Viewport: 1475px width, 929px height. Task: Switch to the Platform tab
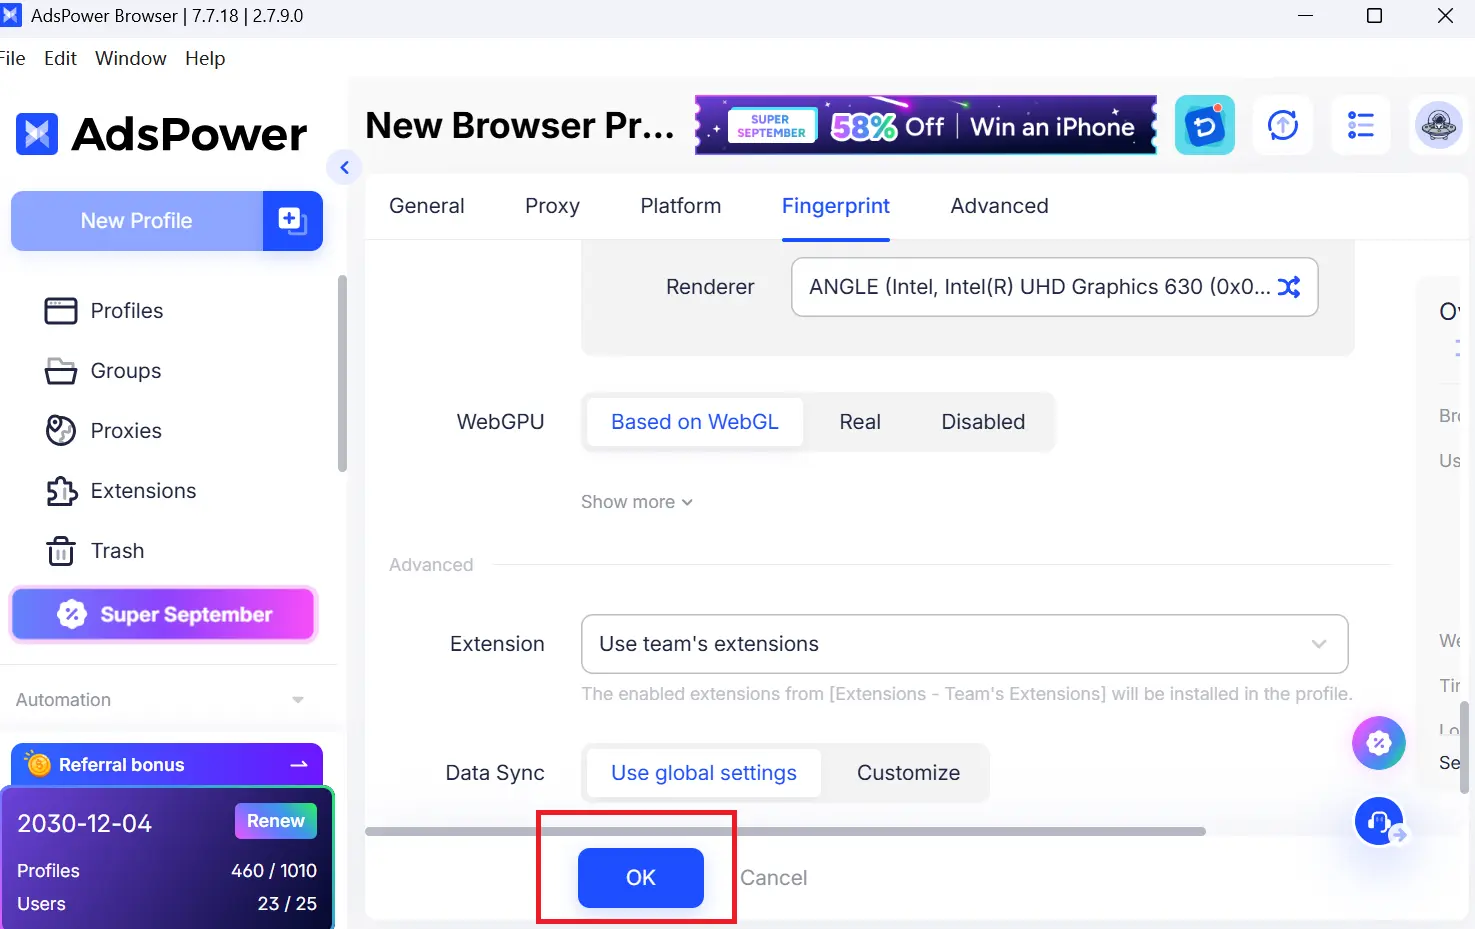tap(680, 206)
